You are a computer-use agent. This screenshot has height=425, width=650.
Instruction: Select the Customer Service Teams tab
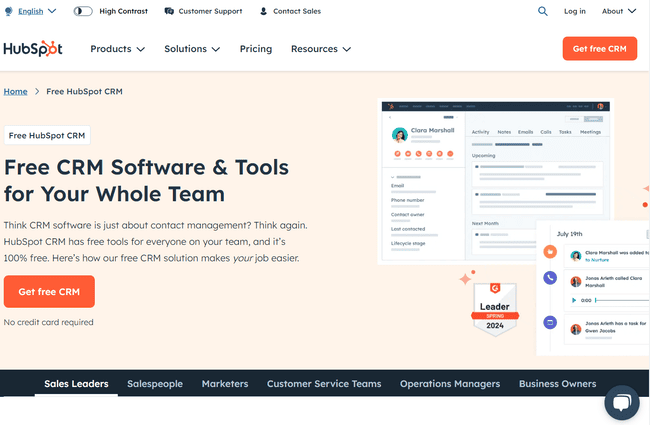[324, 384]
